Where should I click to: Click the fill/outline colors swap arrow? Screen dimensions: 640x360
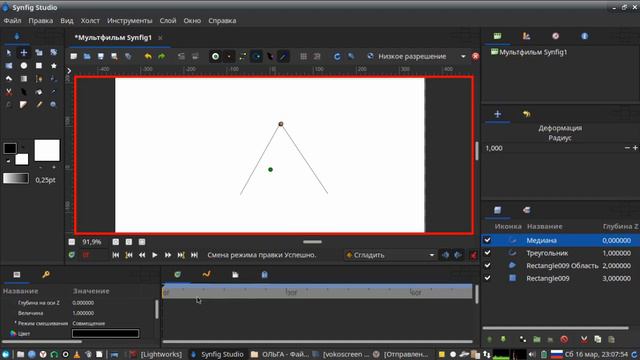click(x=23, y=147)
